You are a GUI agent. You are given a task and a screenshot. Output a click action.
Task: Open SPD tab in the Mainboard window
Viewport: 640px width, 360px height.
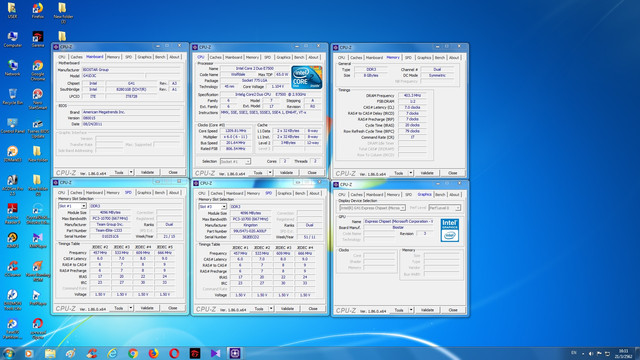pos(129,57)
